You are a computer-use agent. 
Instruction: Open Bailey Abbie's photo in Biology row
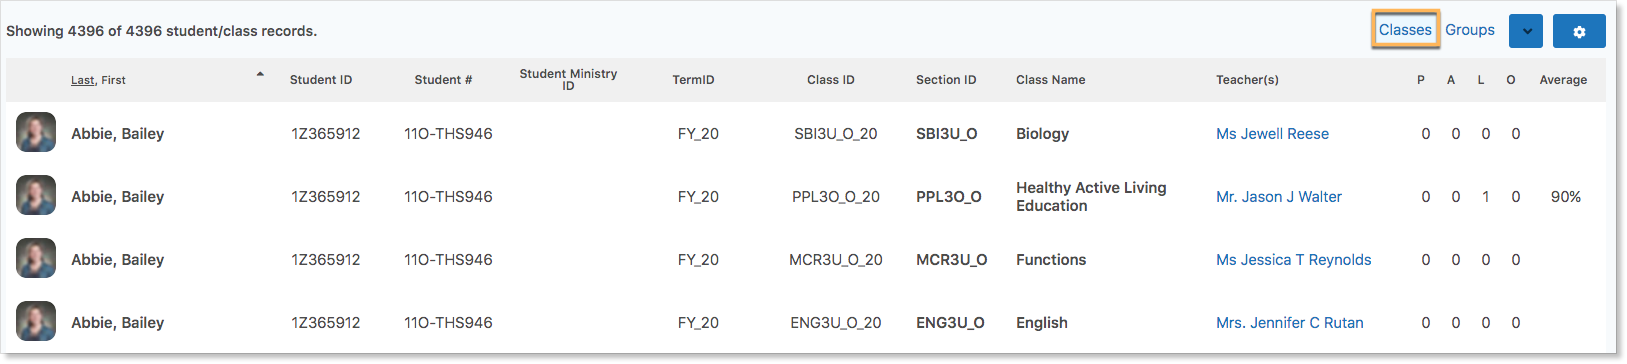[x=36, y=132]
